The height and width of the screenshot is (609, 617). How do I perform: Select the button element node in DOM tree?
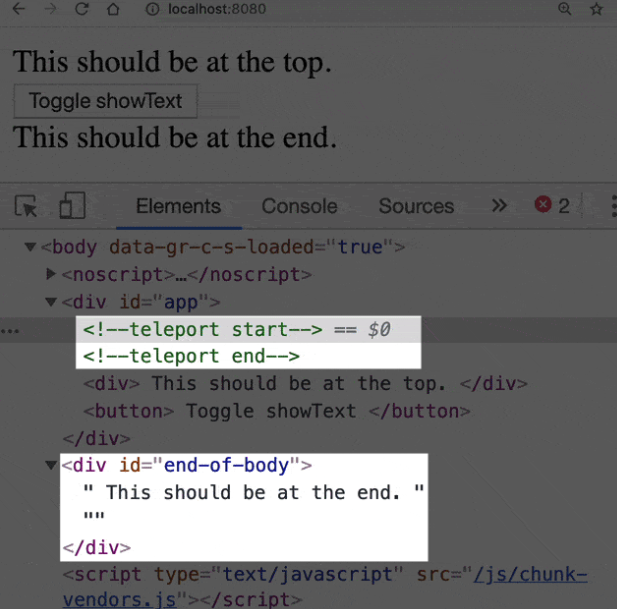click(277, 411)
